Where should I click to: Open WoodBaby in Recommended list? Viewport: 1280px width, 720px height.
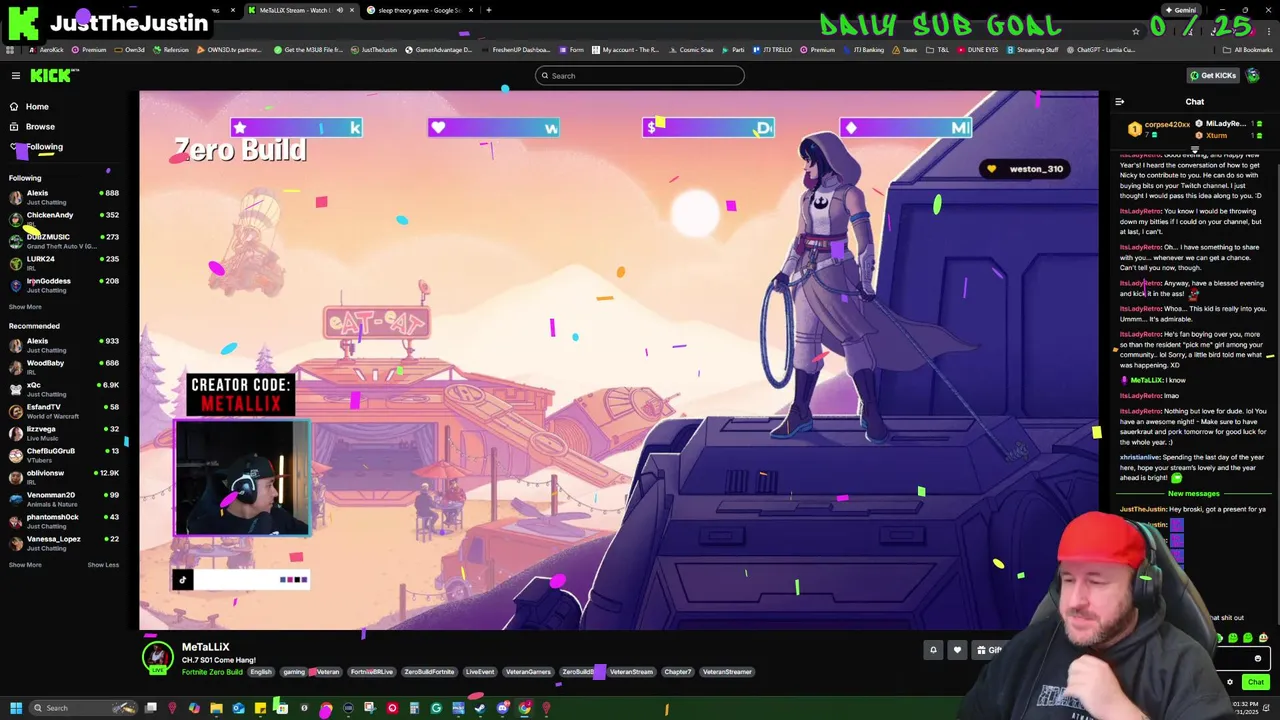pyautogui.click(x=64, y=367)
